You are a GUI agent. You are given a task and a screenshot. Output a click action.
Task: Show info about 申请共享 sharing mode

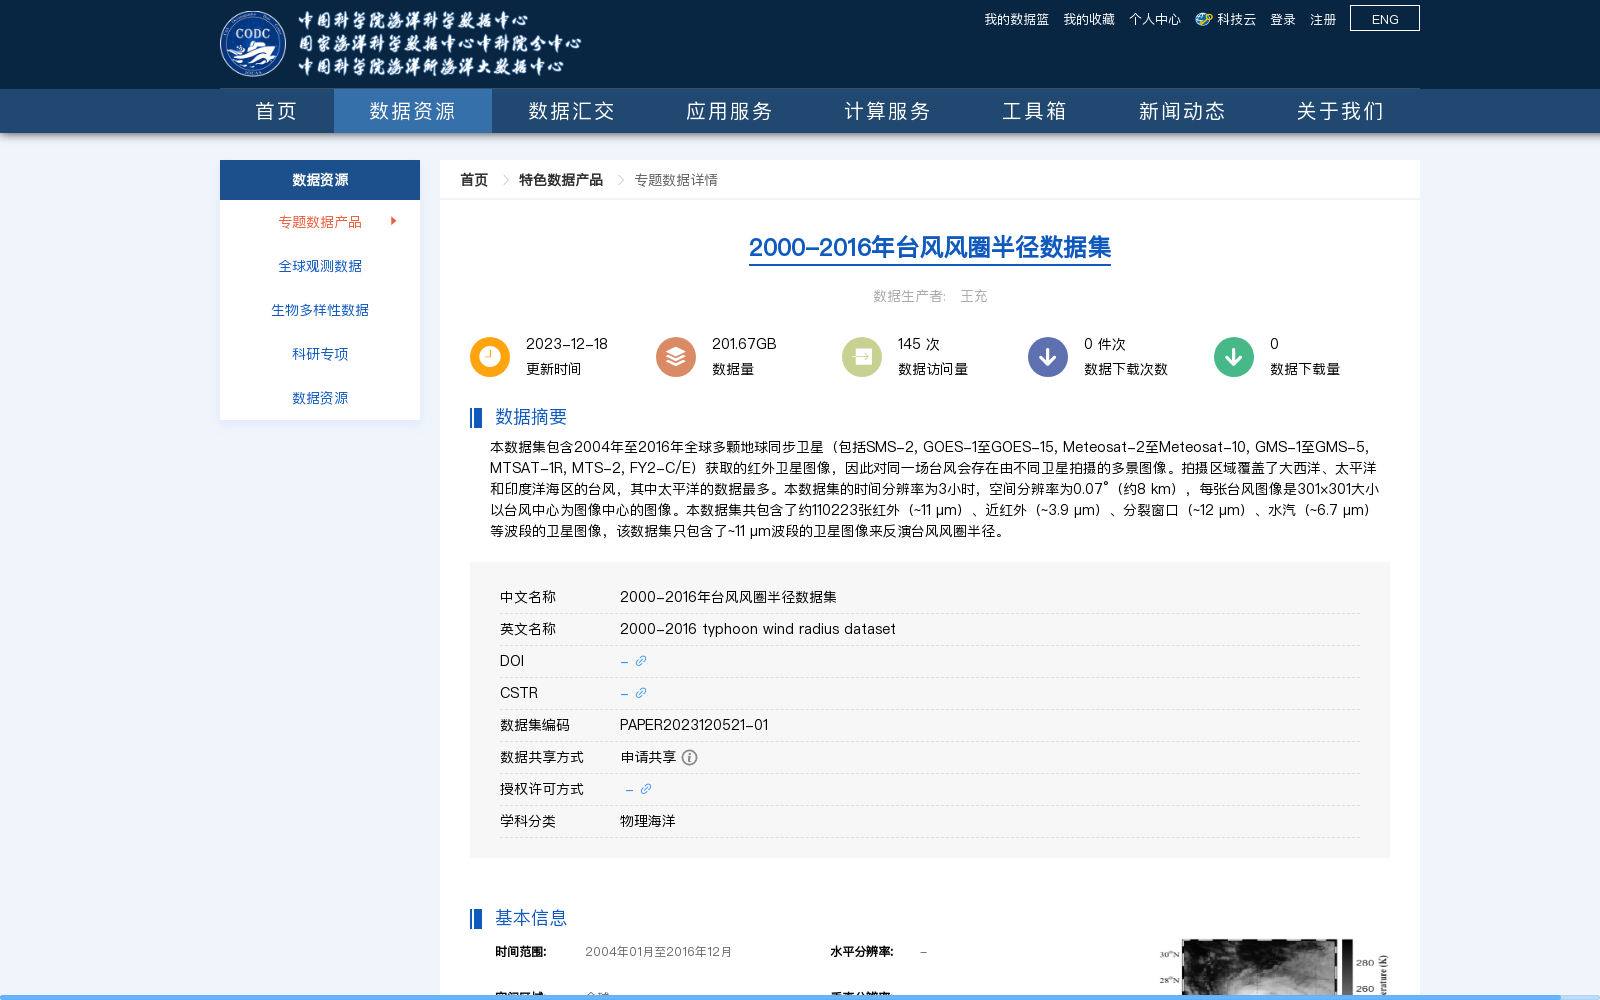tap(690, 758)
